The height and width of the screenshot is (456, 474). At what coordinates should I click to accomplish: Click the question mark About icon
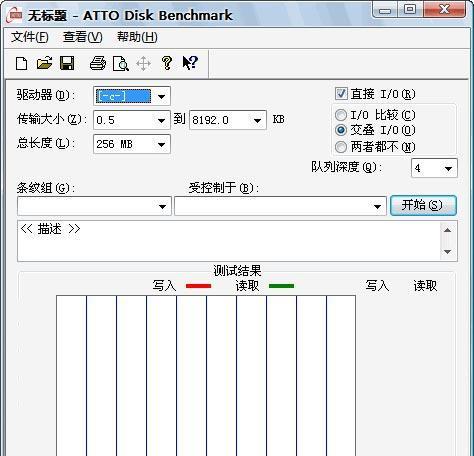tap(167, 63)
